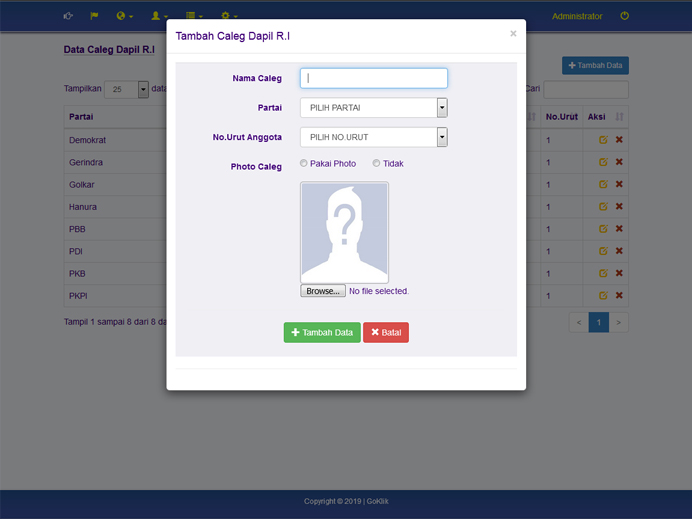Click the red Batal button
The width and height of the screenshot is (692, 519).
(386, 333)
